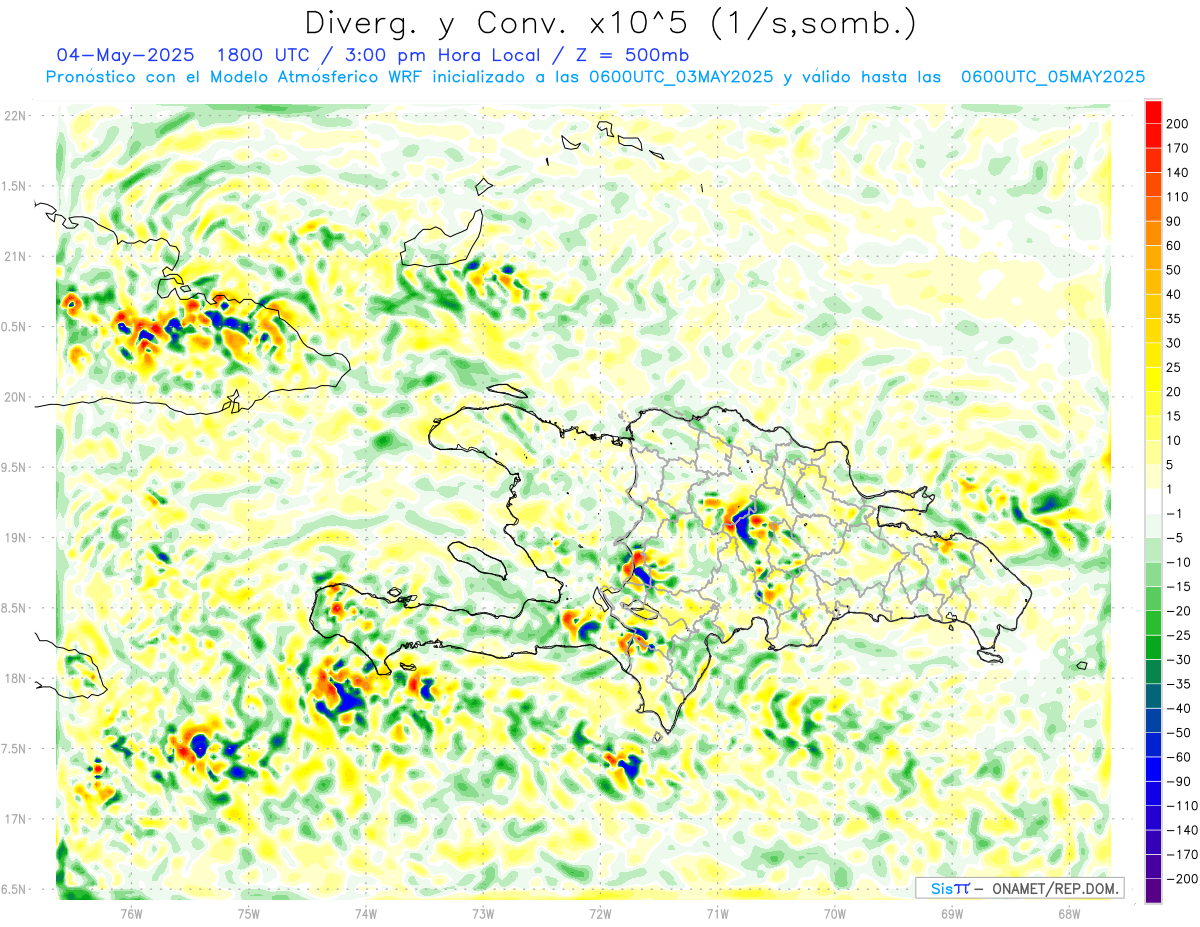Click the '0600UTC_03MAY2025' initialization text
The image size is (1200, 927).
click(681, 77)
